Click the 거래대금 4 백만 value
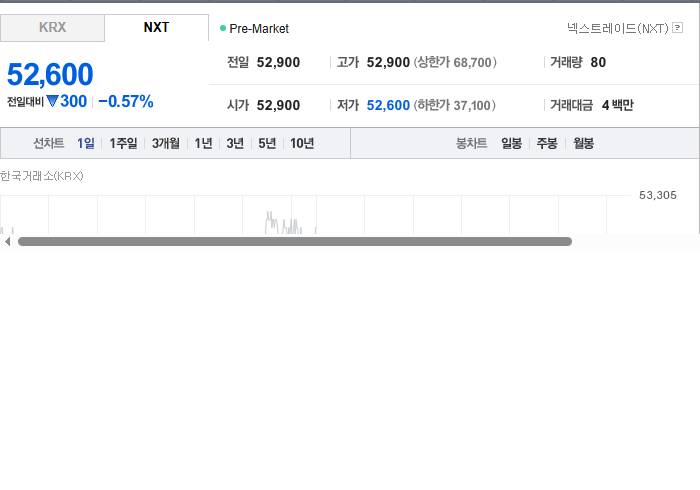The width and height of the screenshot is (700, 490). click(x=617, y=105)
